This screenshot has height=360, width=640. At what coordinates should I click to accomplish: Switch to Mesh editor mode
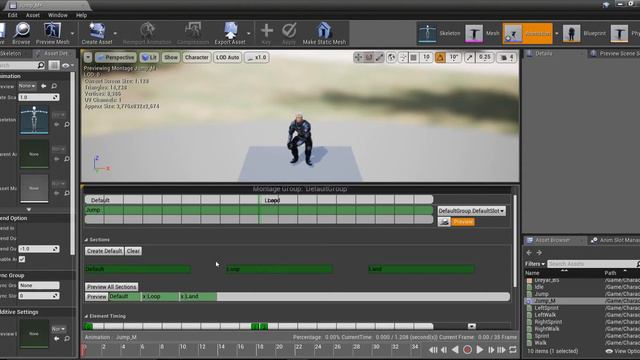(x=482, y=33)
